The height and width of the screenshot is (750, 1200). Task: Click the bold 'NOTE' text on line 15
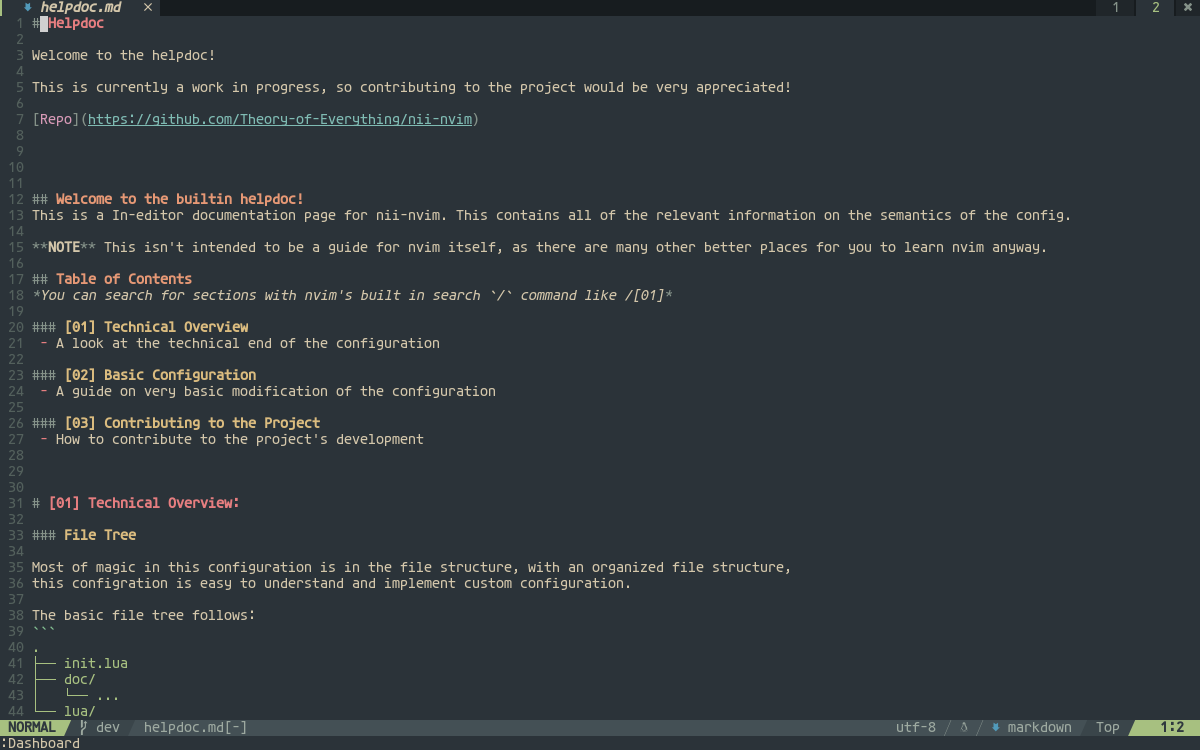click(64, 247)
